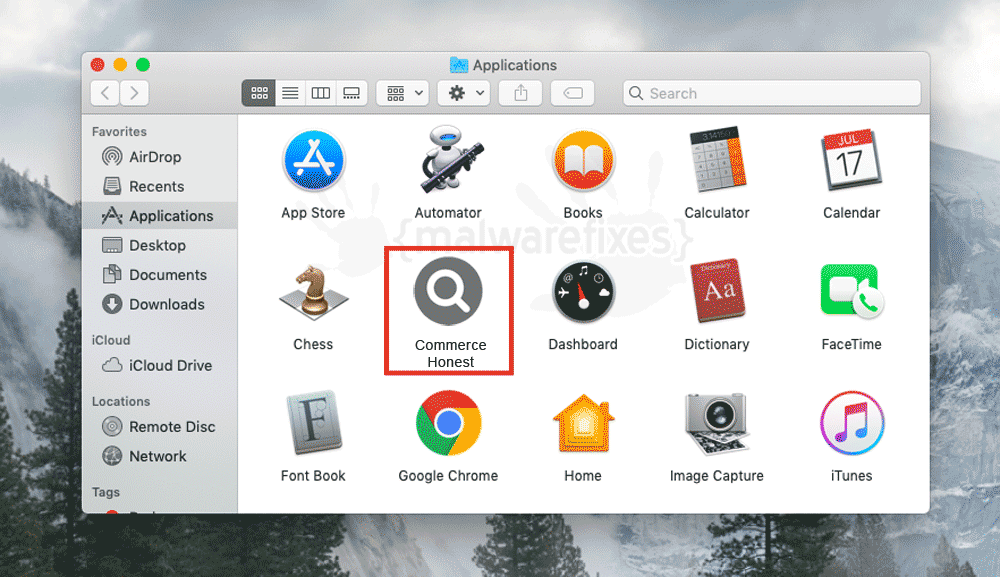Viewport: 1000px width, 577px height.
Task: Click the "Books" name label
Action: coord(583,213)
